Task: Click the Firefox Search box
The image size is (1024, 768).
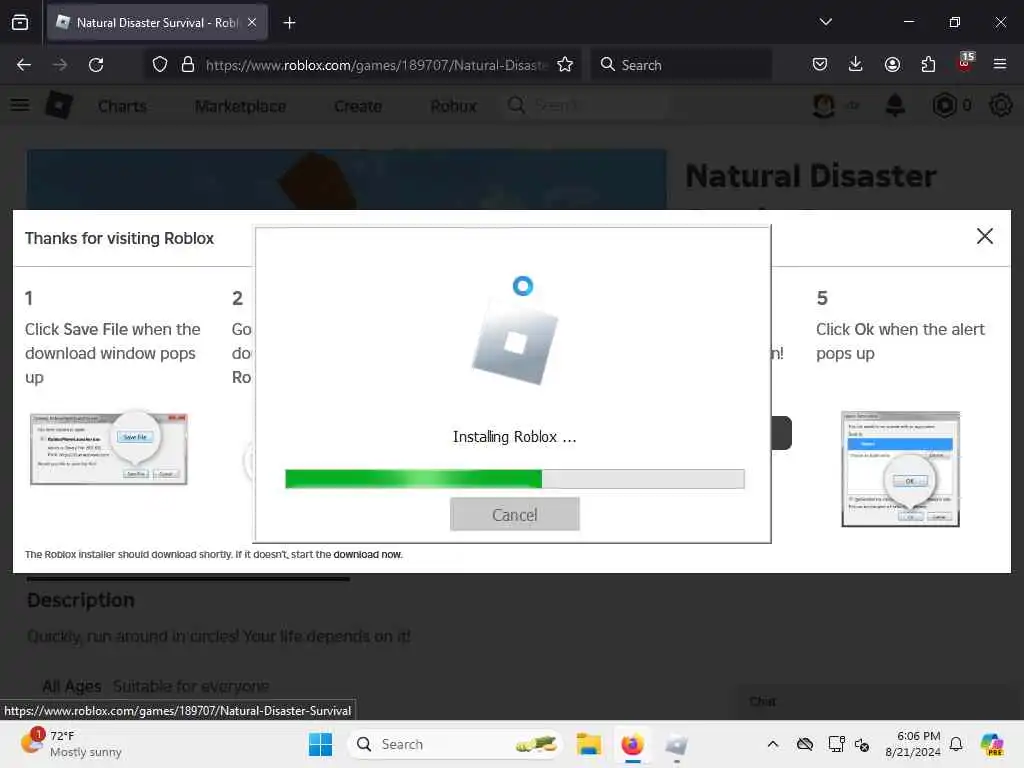Action: pyautogui.click(x=681, y=65)
